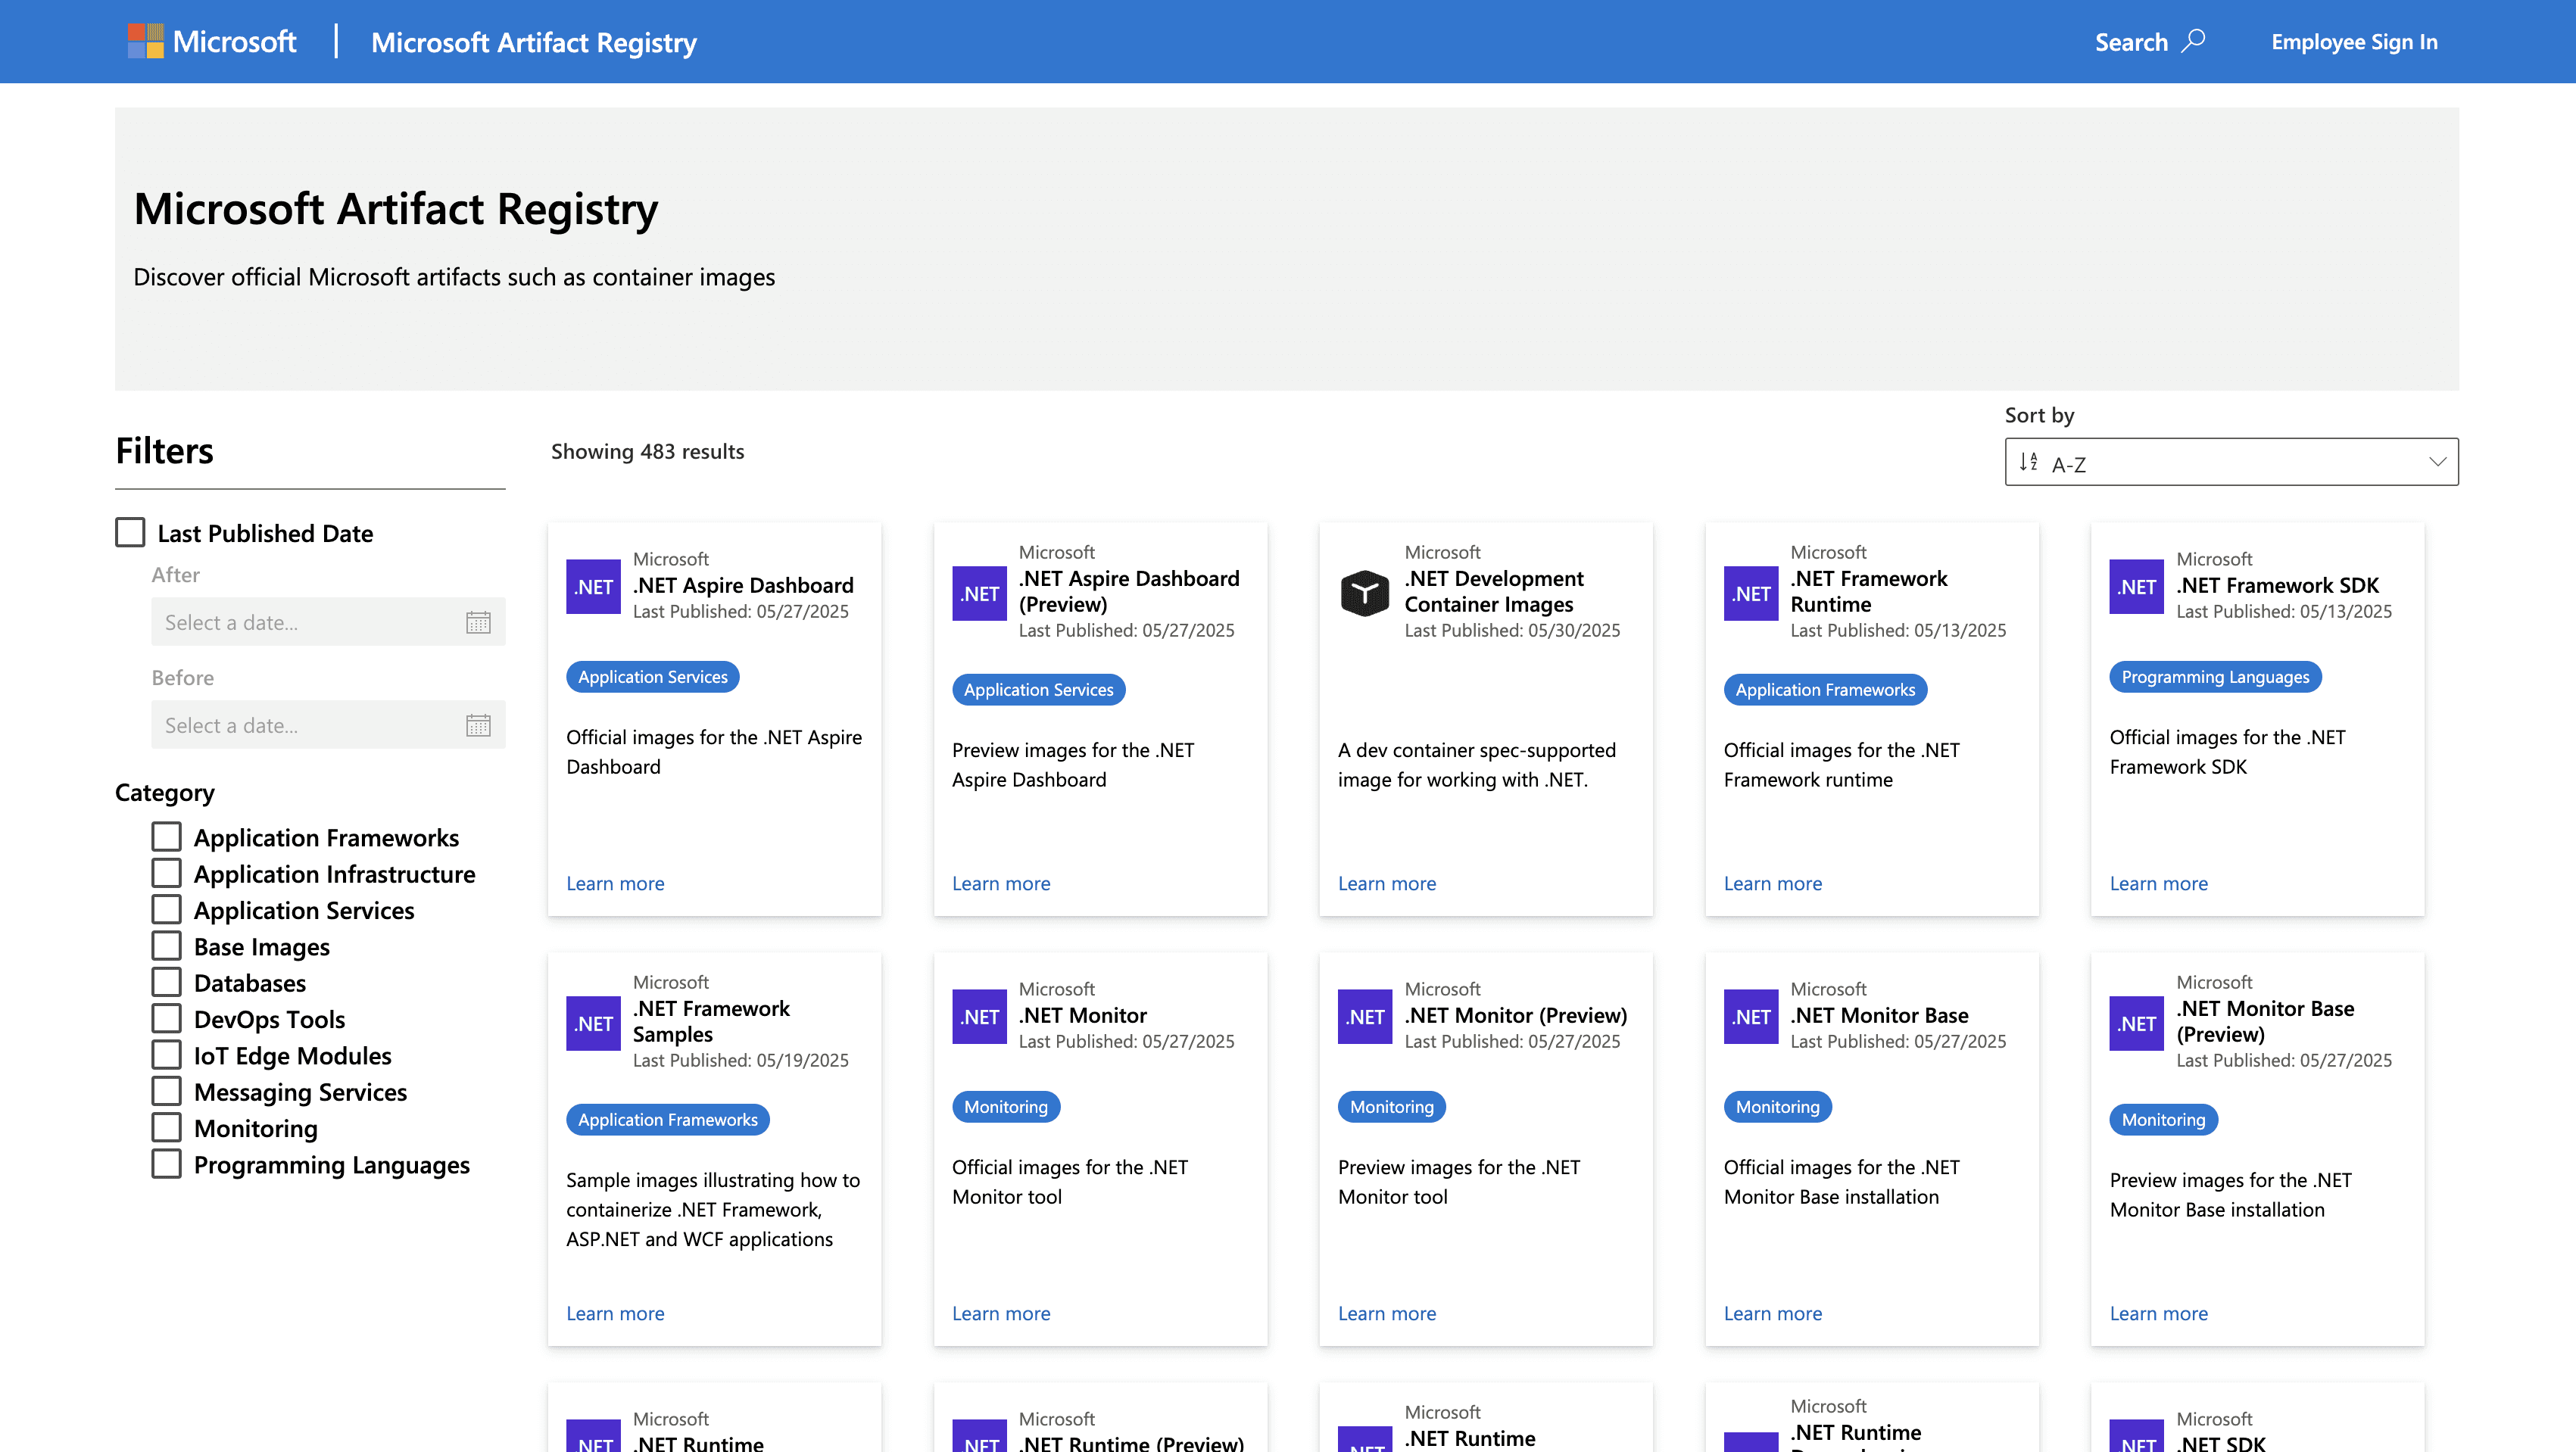2576x1452 pixels.
Task: Click the .NET Monitor Base (Preview) logo icon
Action: point(2137,1023)
